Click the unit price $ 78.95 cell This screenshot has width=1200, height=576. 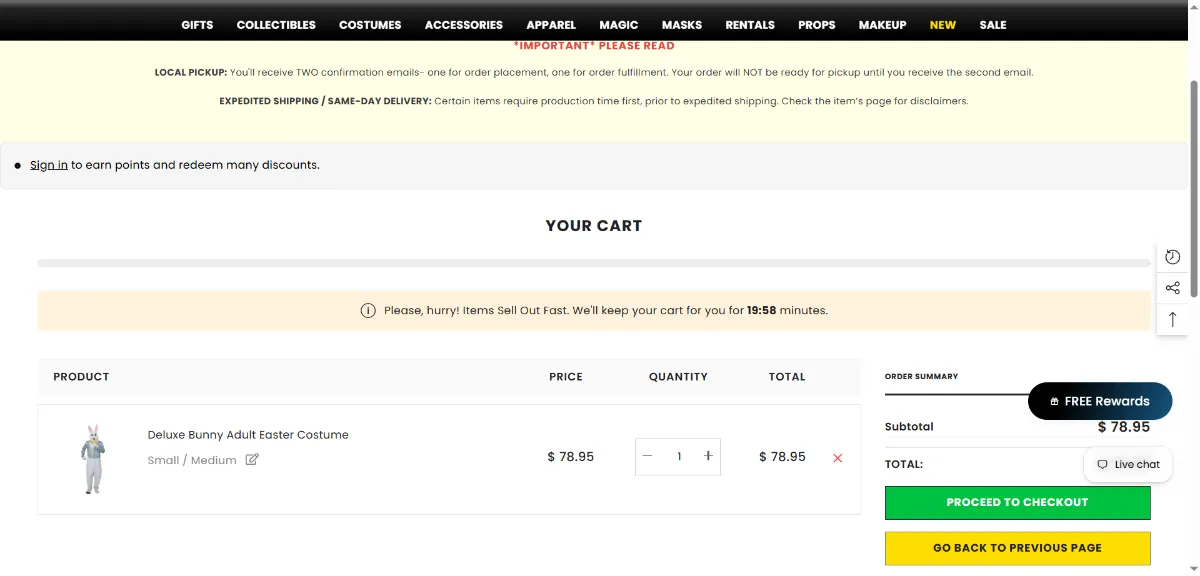point(571,457)
